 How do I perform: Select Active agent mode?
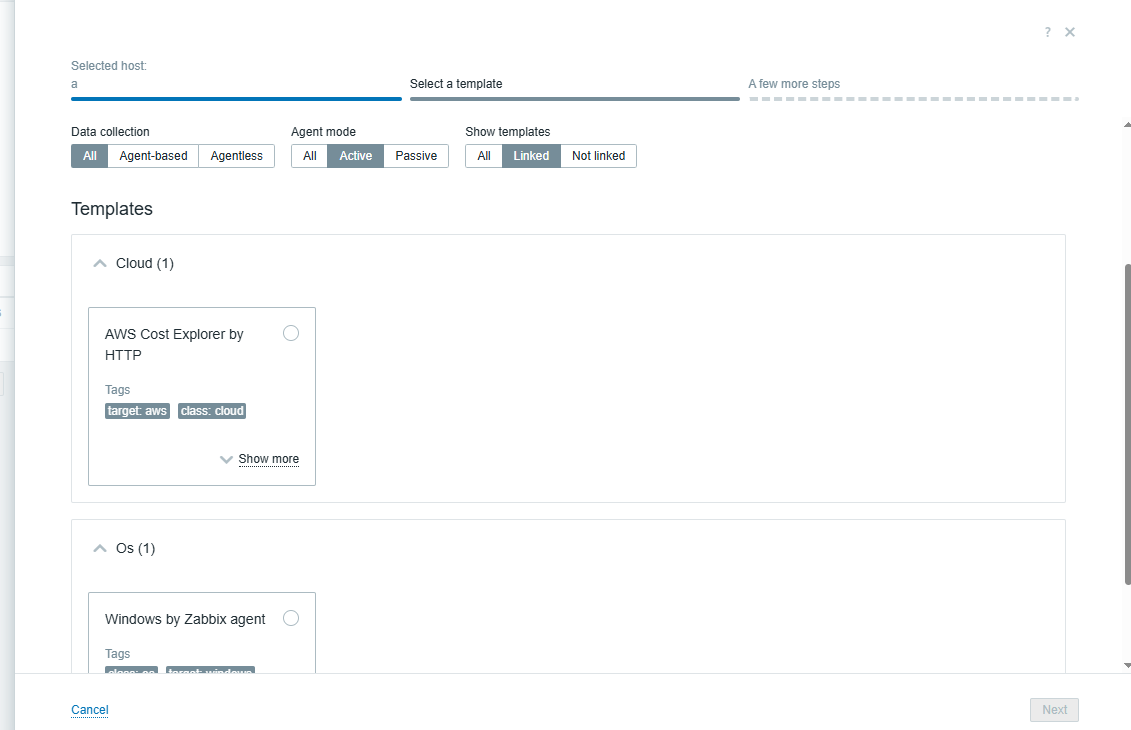click(x=356, y=156)
